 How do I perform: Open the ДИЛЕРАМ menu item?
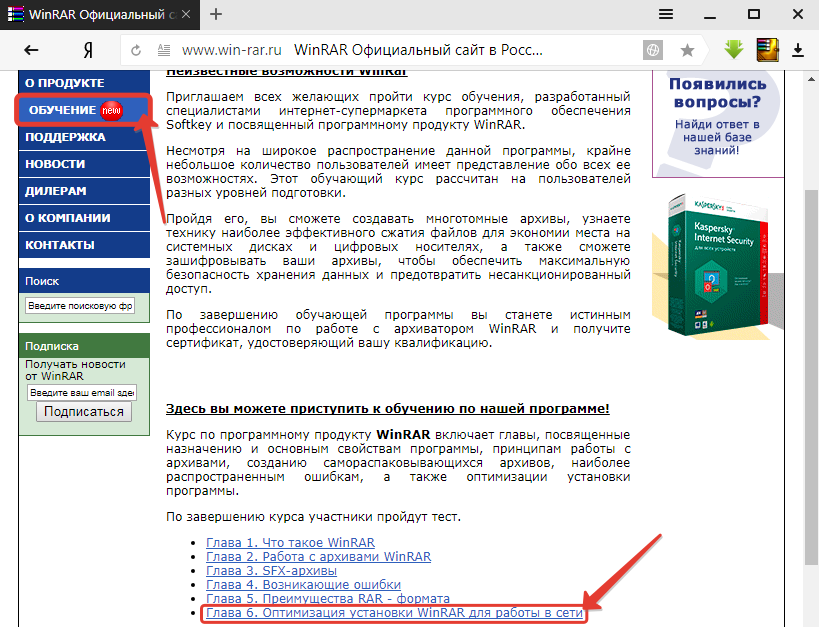(84, 191)
